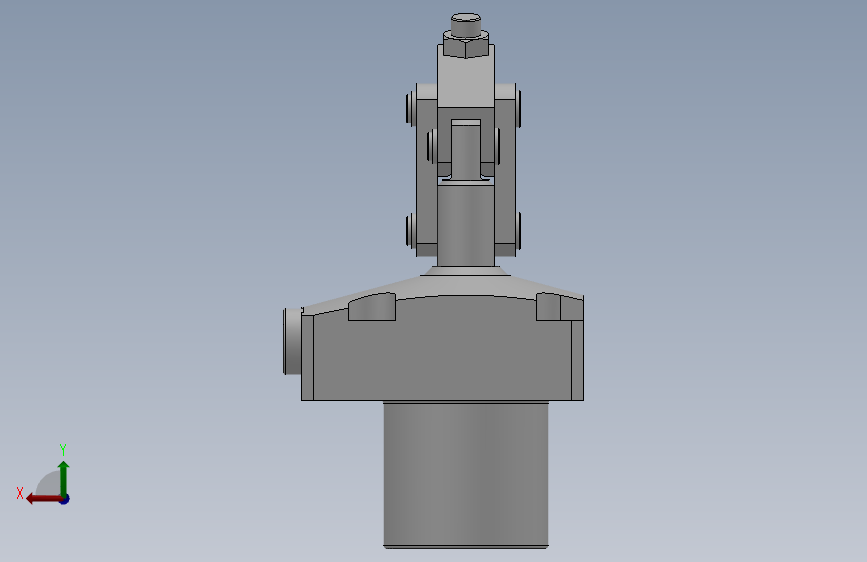Click the blue Z axis dot of triad
Screen dimensions: 867x562
click(65, 499)
